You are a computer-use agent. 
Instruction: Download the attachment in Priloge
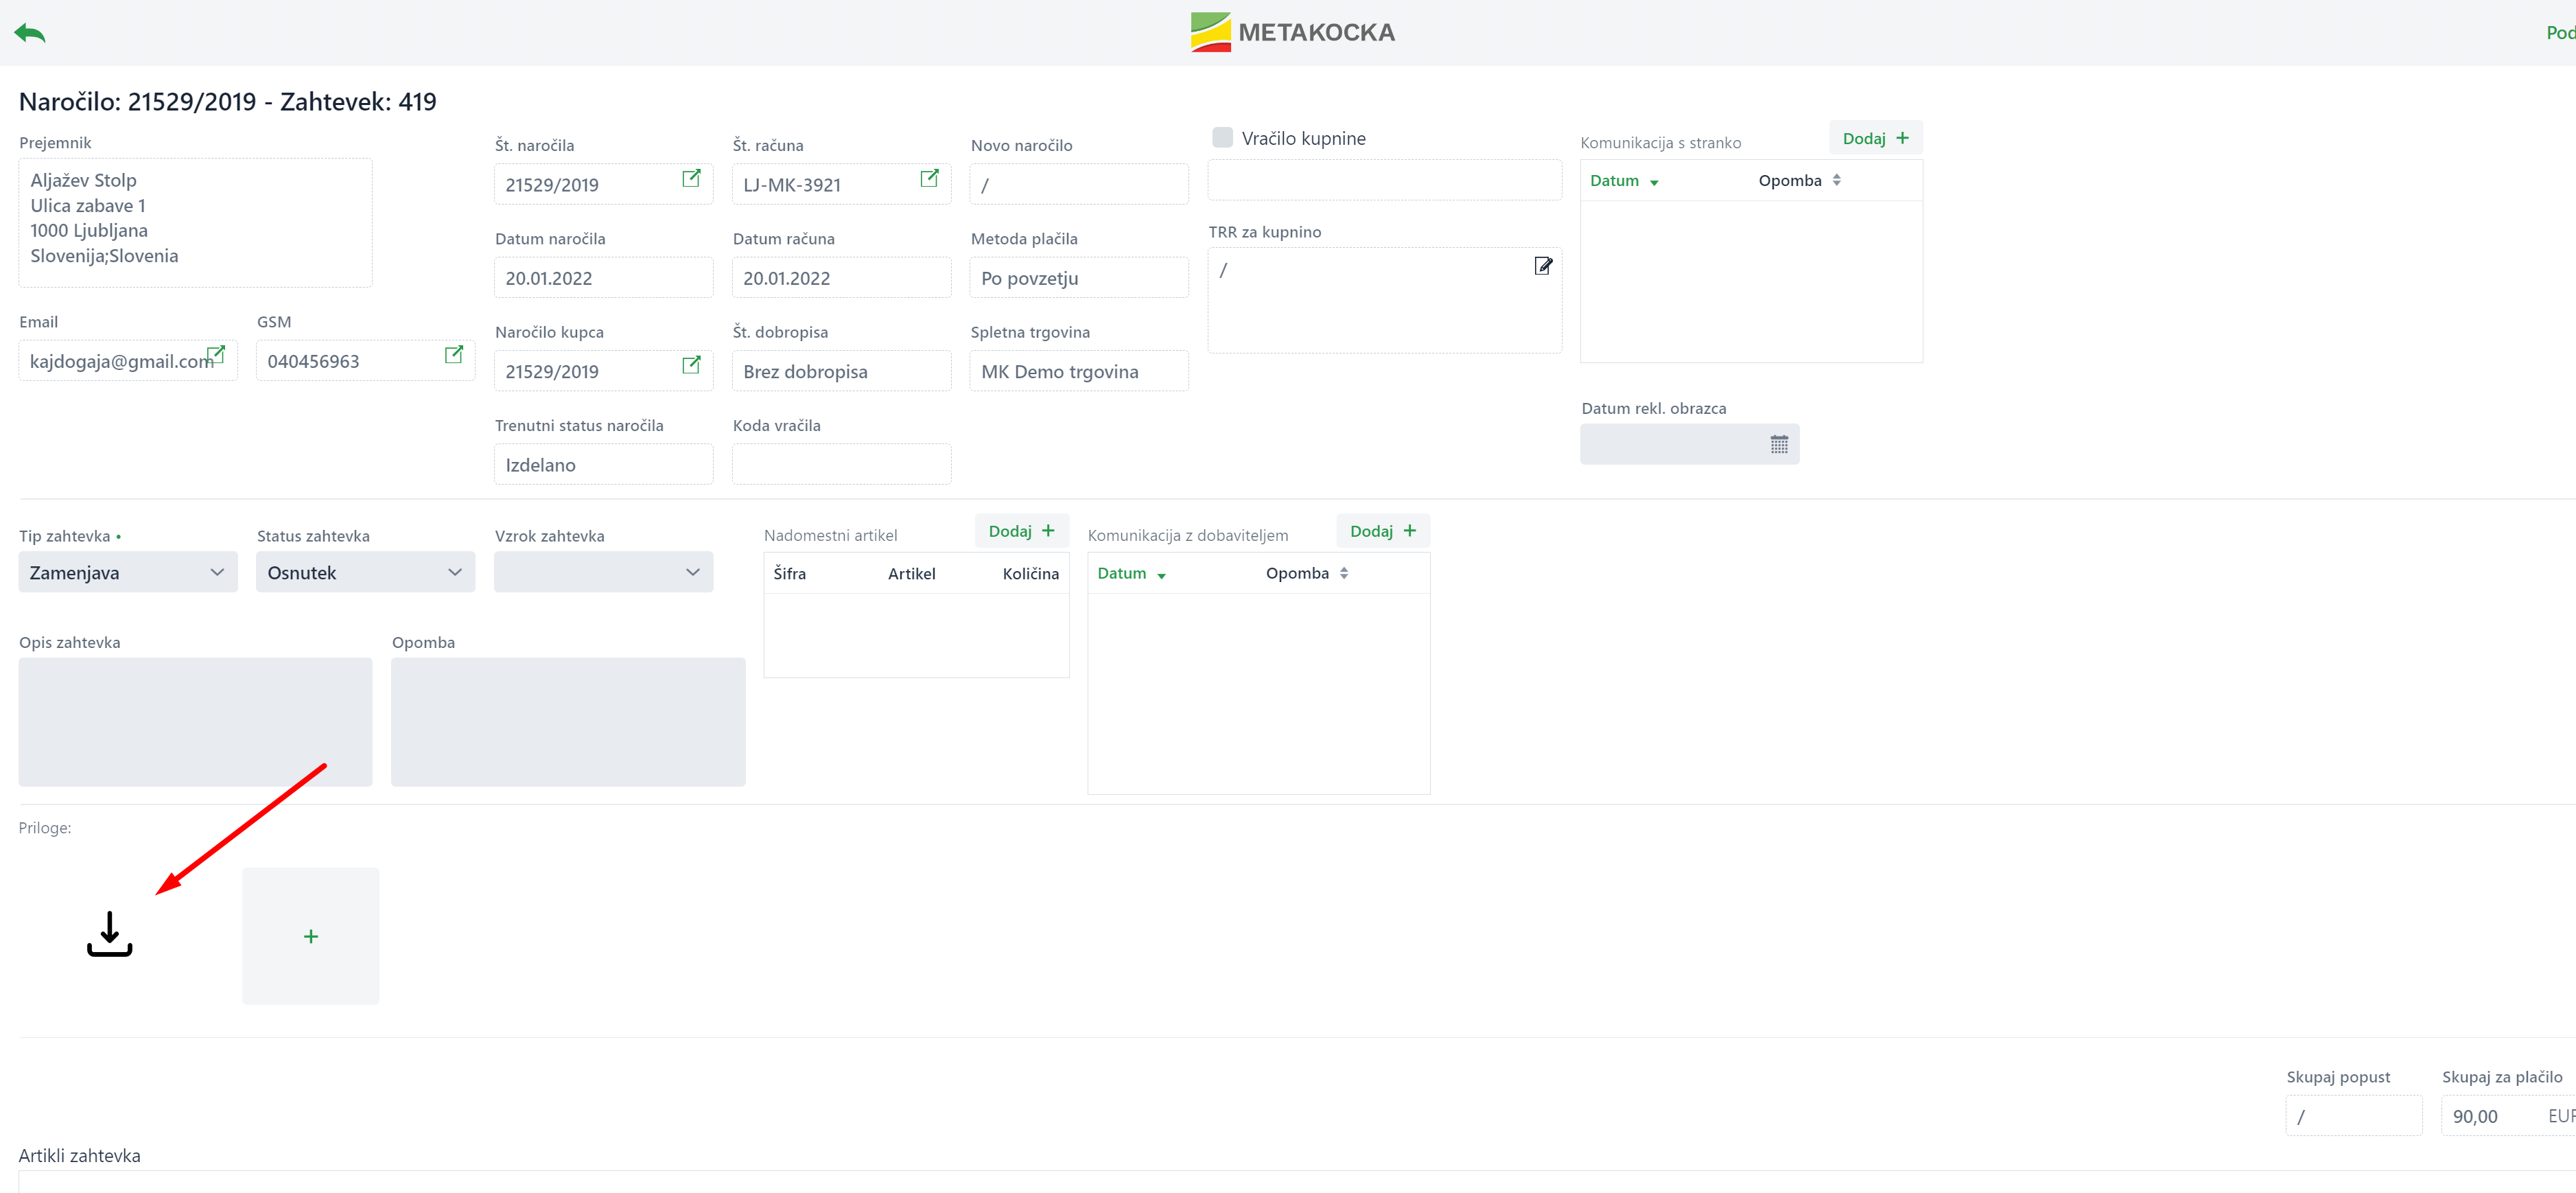click(x=109, y=934)
